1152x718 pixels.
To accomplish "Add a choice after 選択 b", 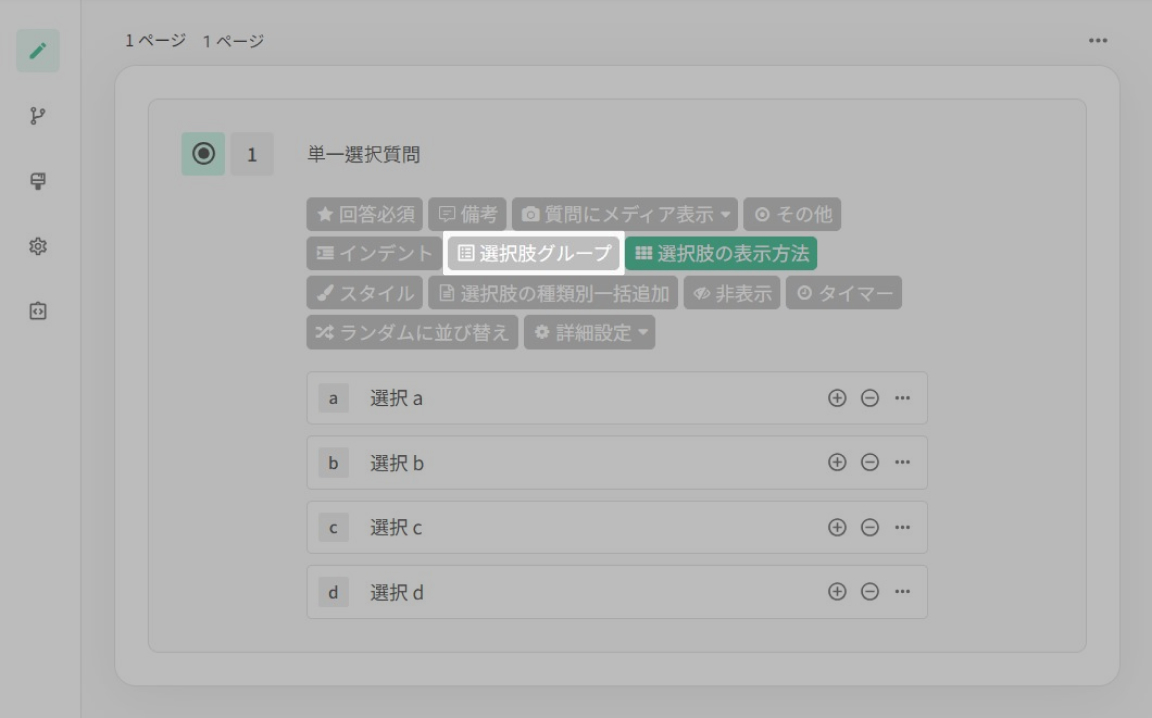I will [837, 462].
